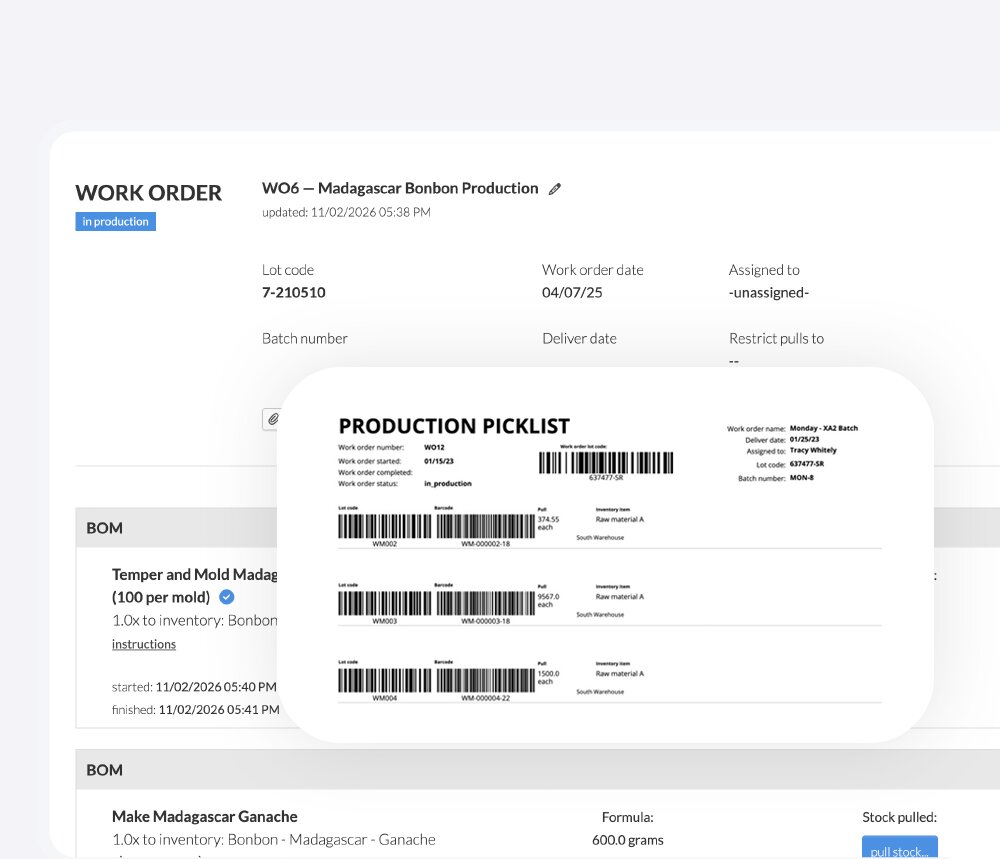
Task: Click the WM004 lot code barcode
Action: (384, 681)
